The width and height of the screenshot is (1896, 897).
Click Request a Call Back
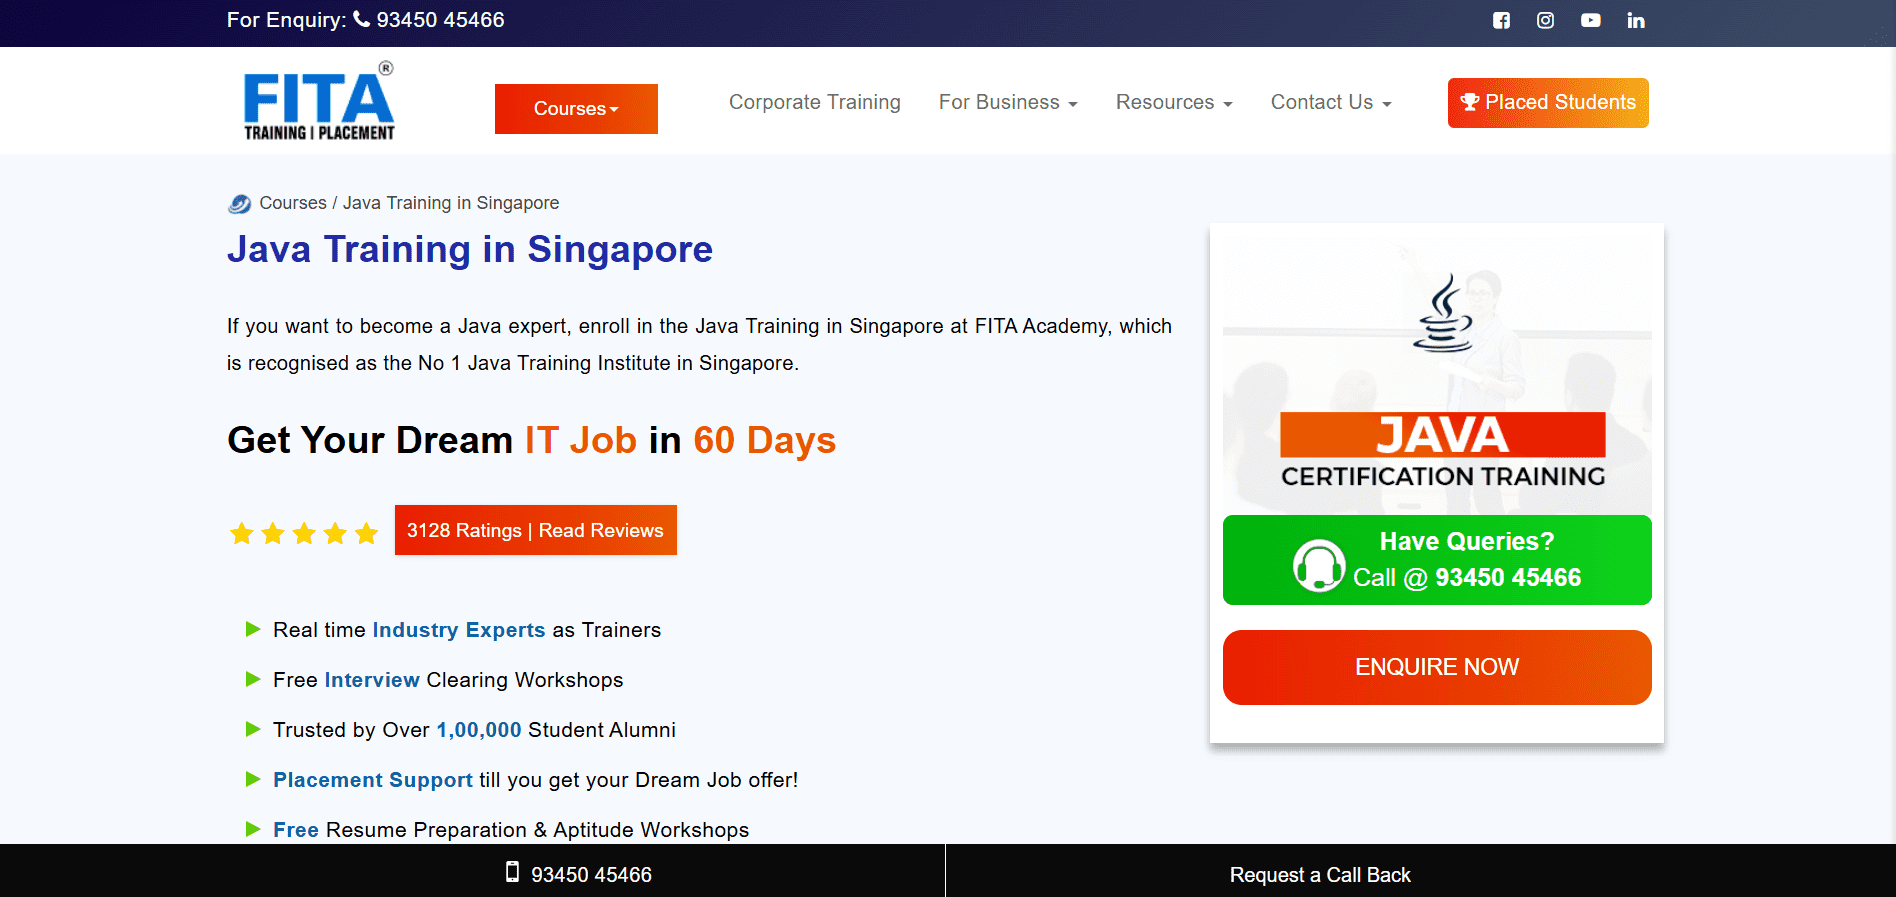coord(1319,875)
